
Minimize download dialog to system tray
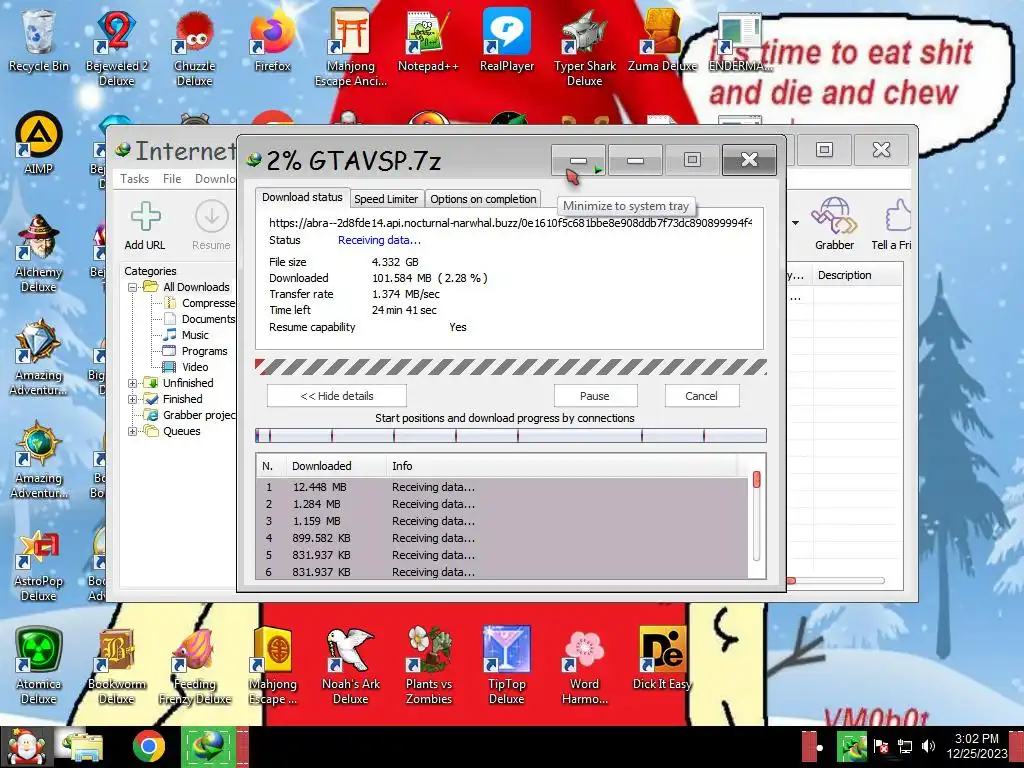[578, 160]
